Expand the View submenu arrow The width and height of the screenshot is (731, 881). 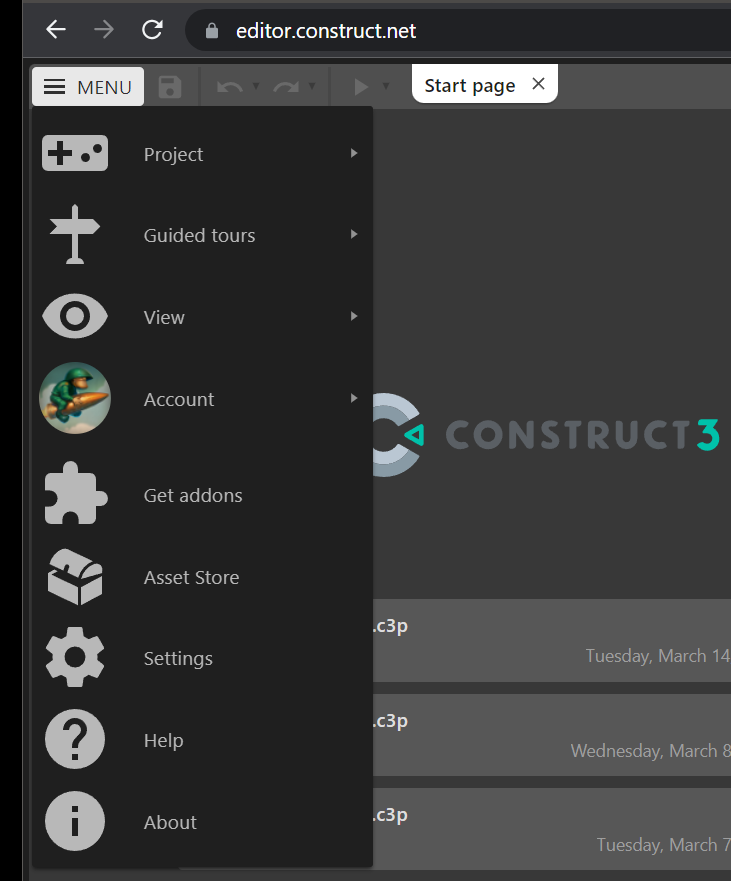(354, 316)
